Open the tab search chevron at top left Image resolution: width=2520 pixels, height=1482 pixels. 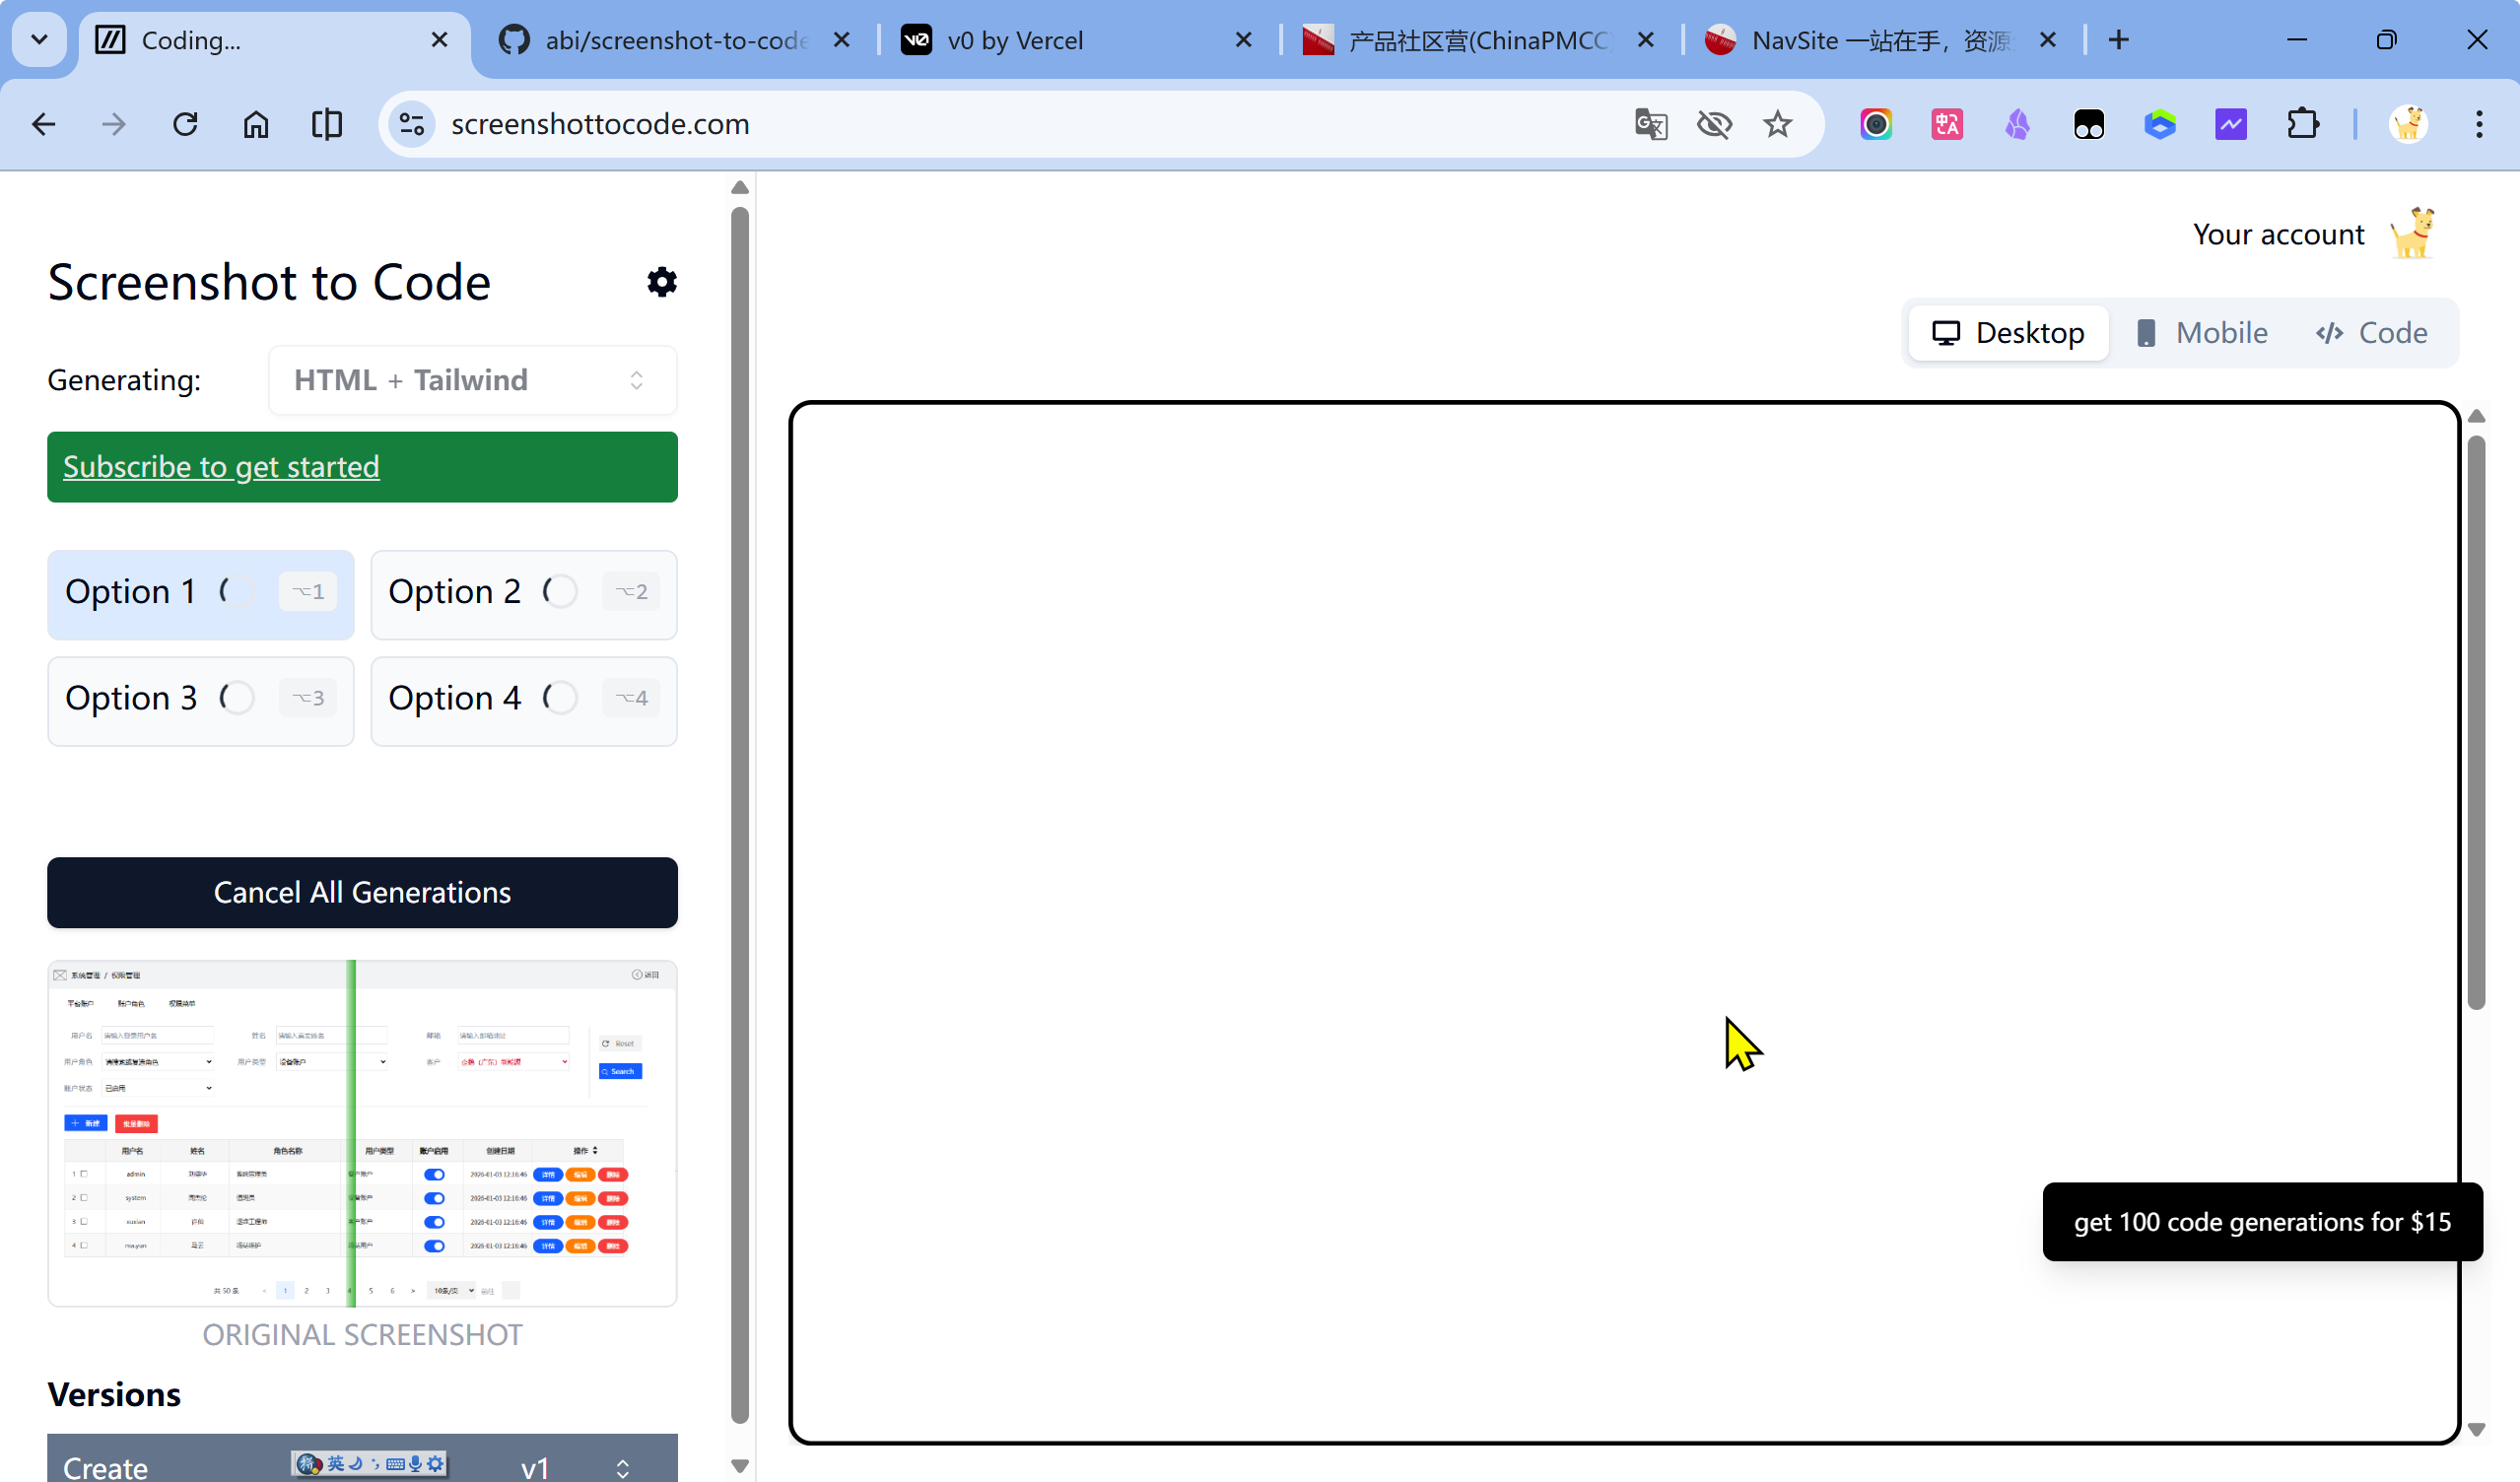coord(40,40)
